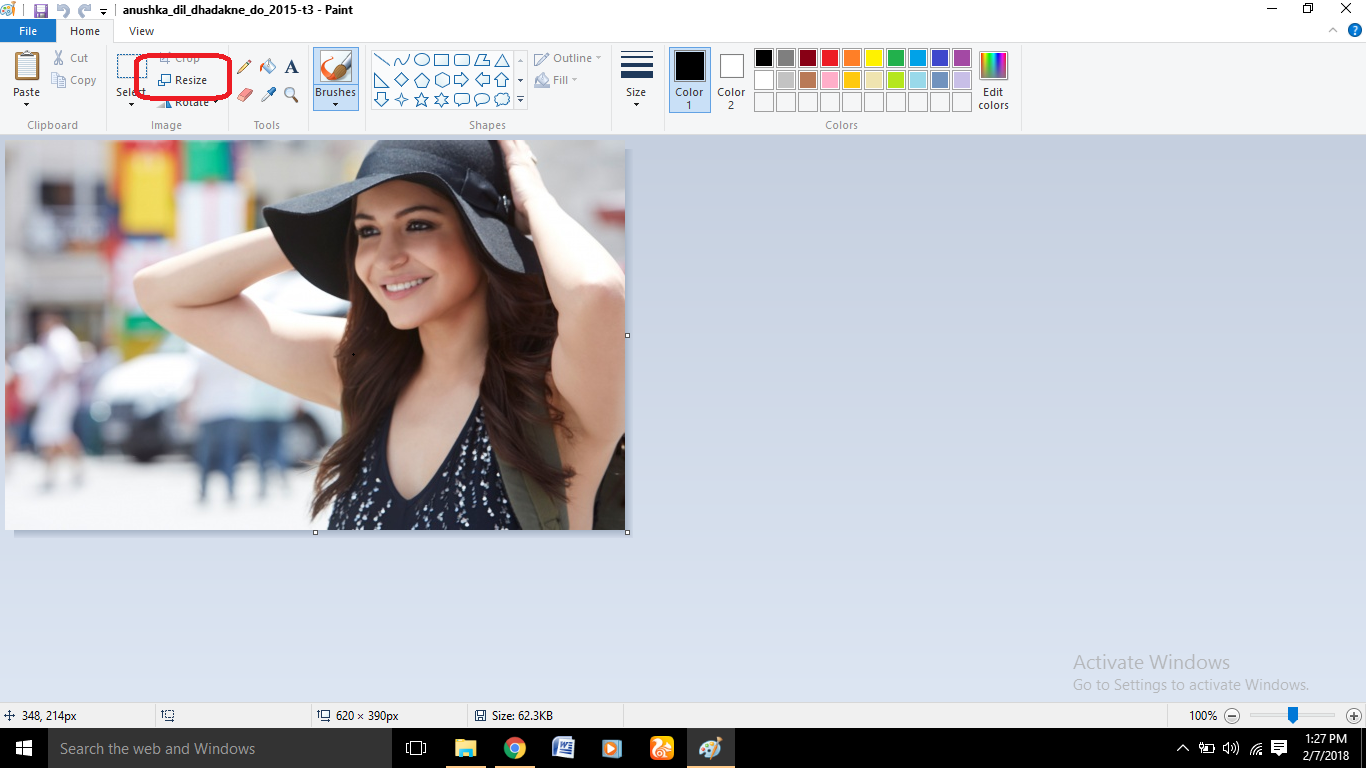
Task: Open the Rotate dropdown
Action: pos(190,101)
